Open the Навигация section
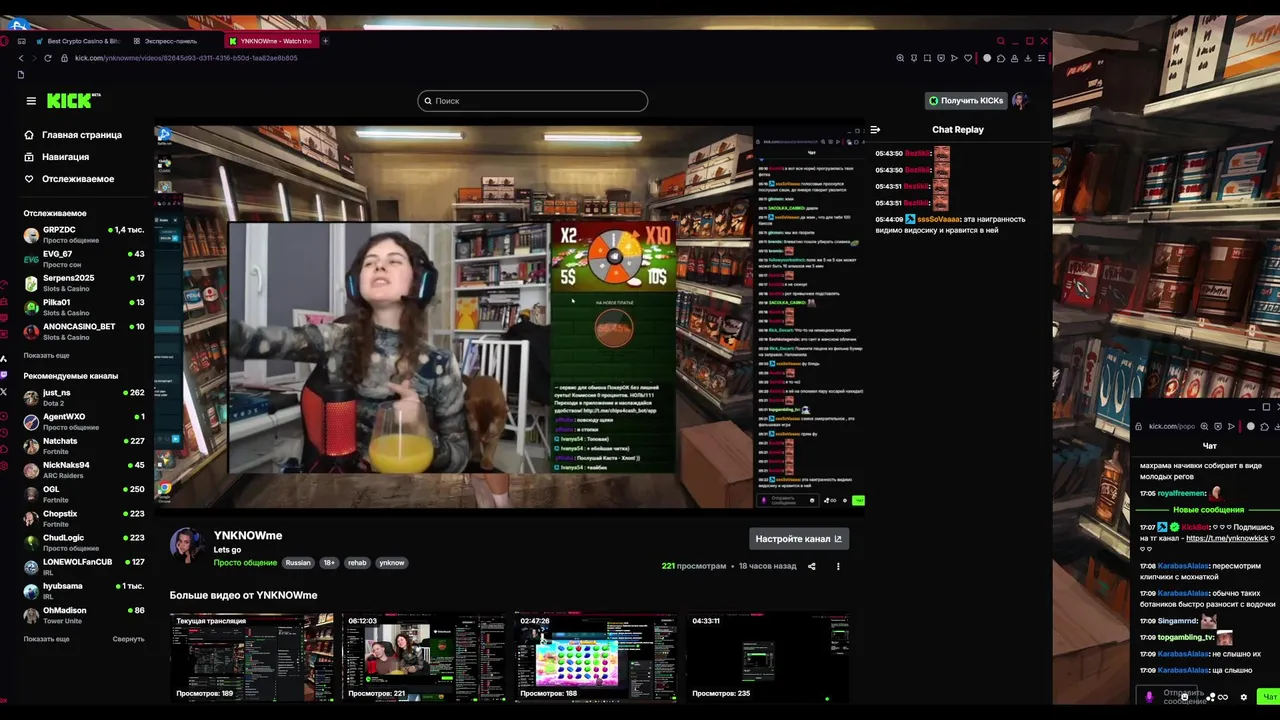The width and height of the screenshot is (1280, 720). pos(57,157)
